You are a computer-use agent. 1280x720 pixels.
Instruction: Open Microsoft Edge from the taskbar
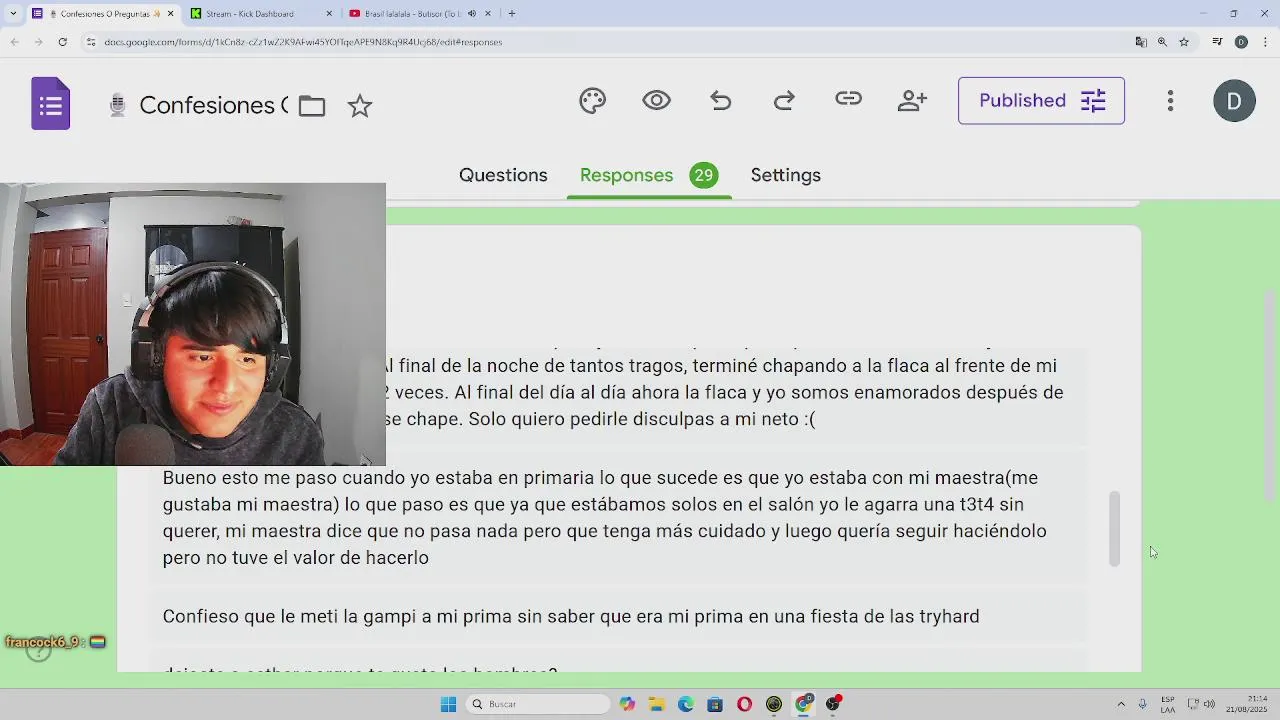point(686,704)
